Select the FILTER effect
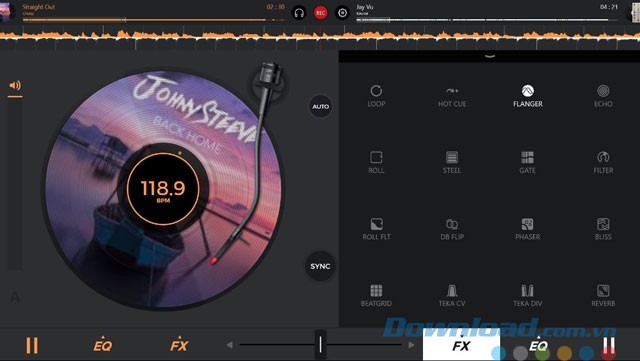Image resolution: width=640 pixels, height=361 pixels. click(x=603, y=163)
